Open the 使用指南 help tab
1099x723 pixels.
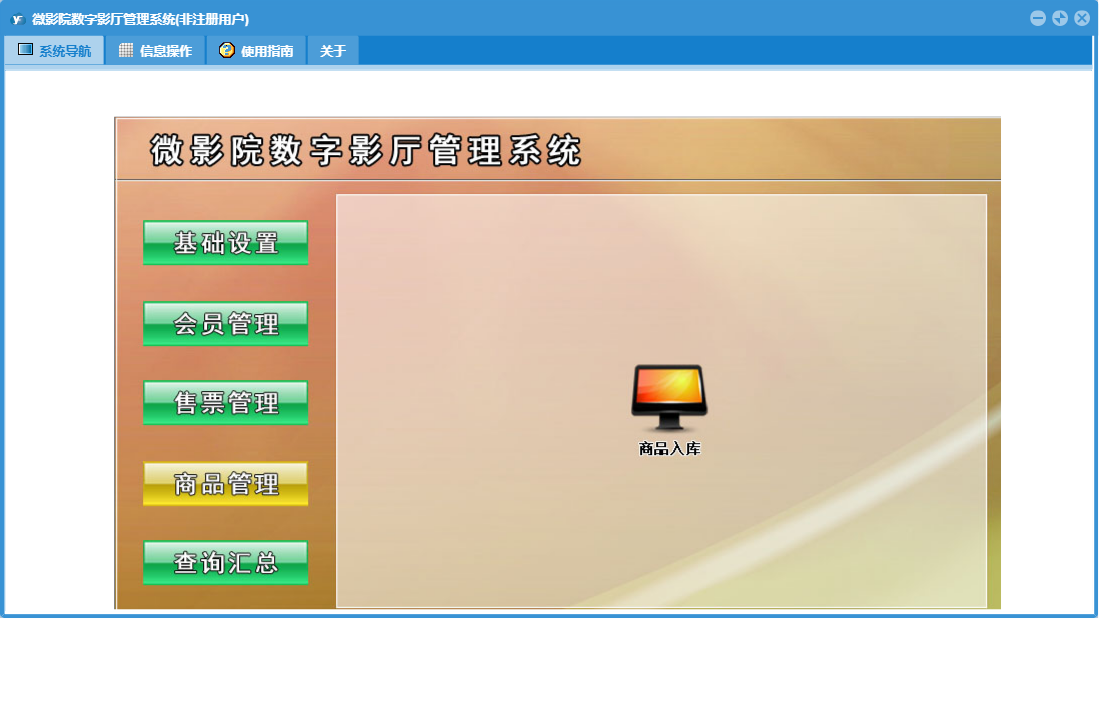pos(256,50)
